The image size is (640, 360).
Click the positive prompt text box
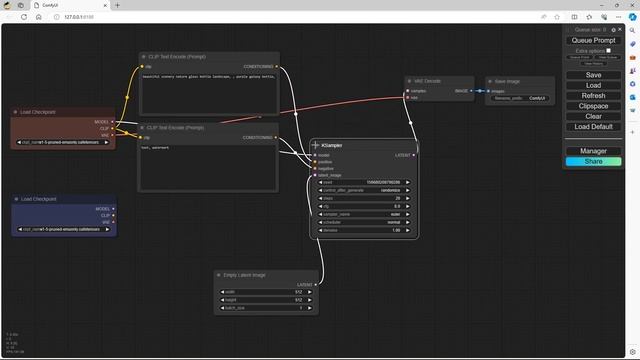coord(209,93)
